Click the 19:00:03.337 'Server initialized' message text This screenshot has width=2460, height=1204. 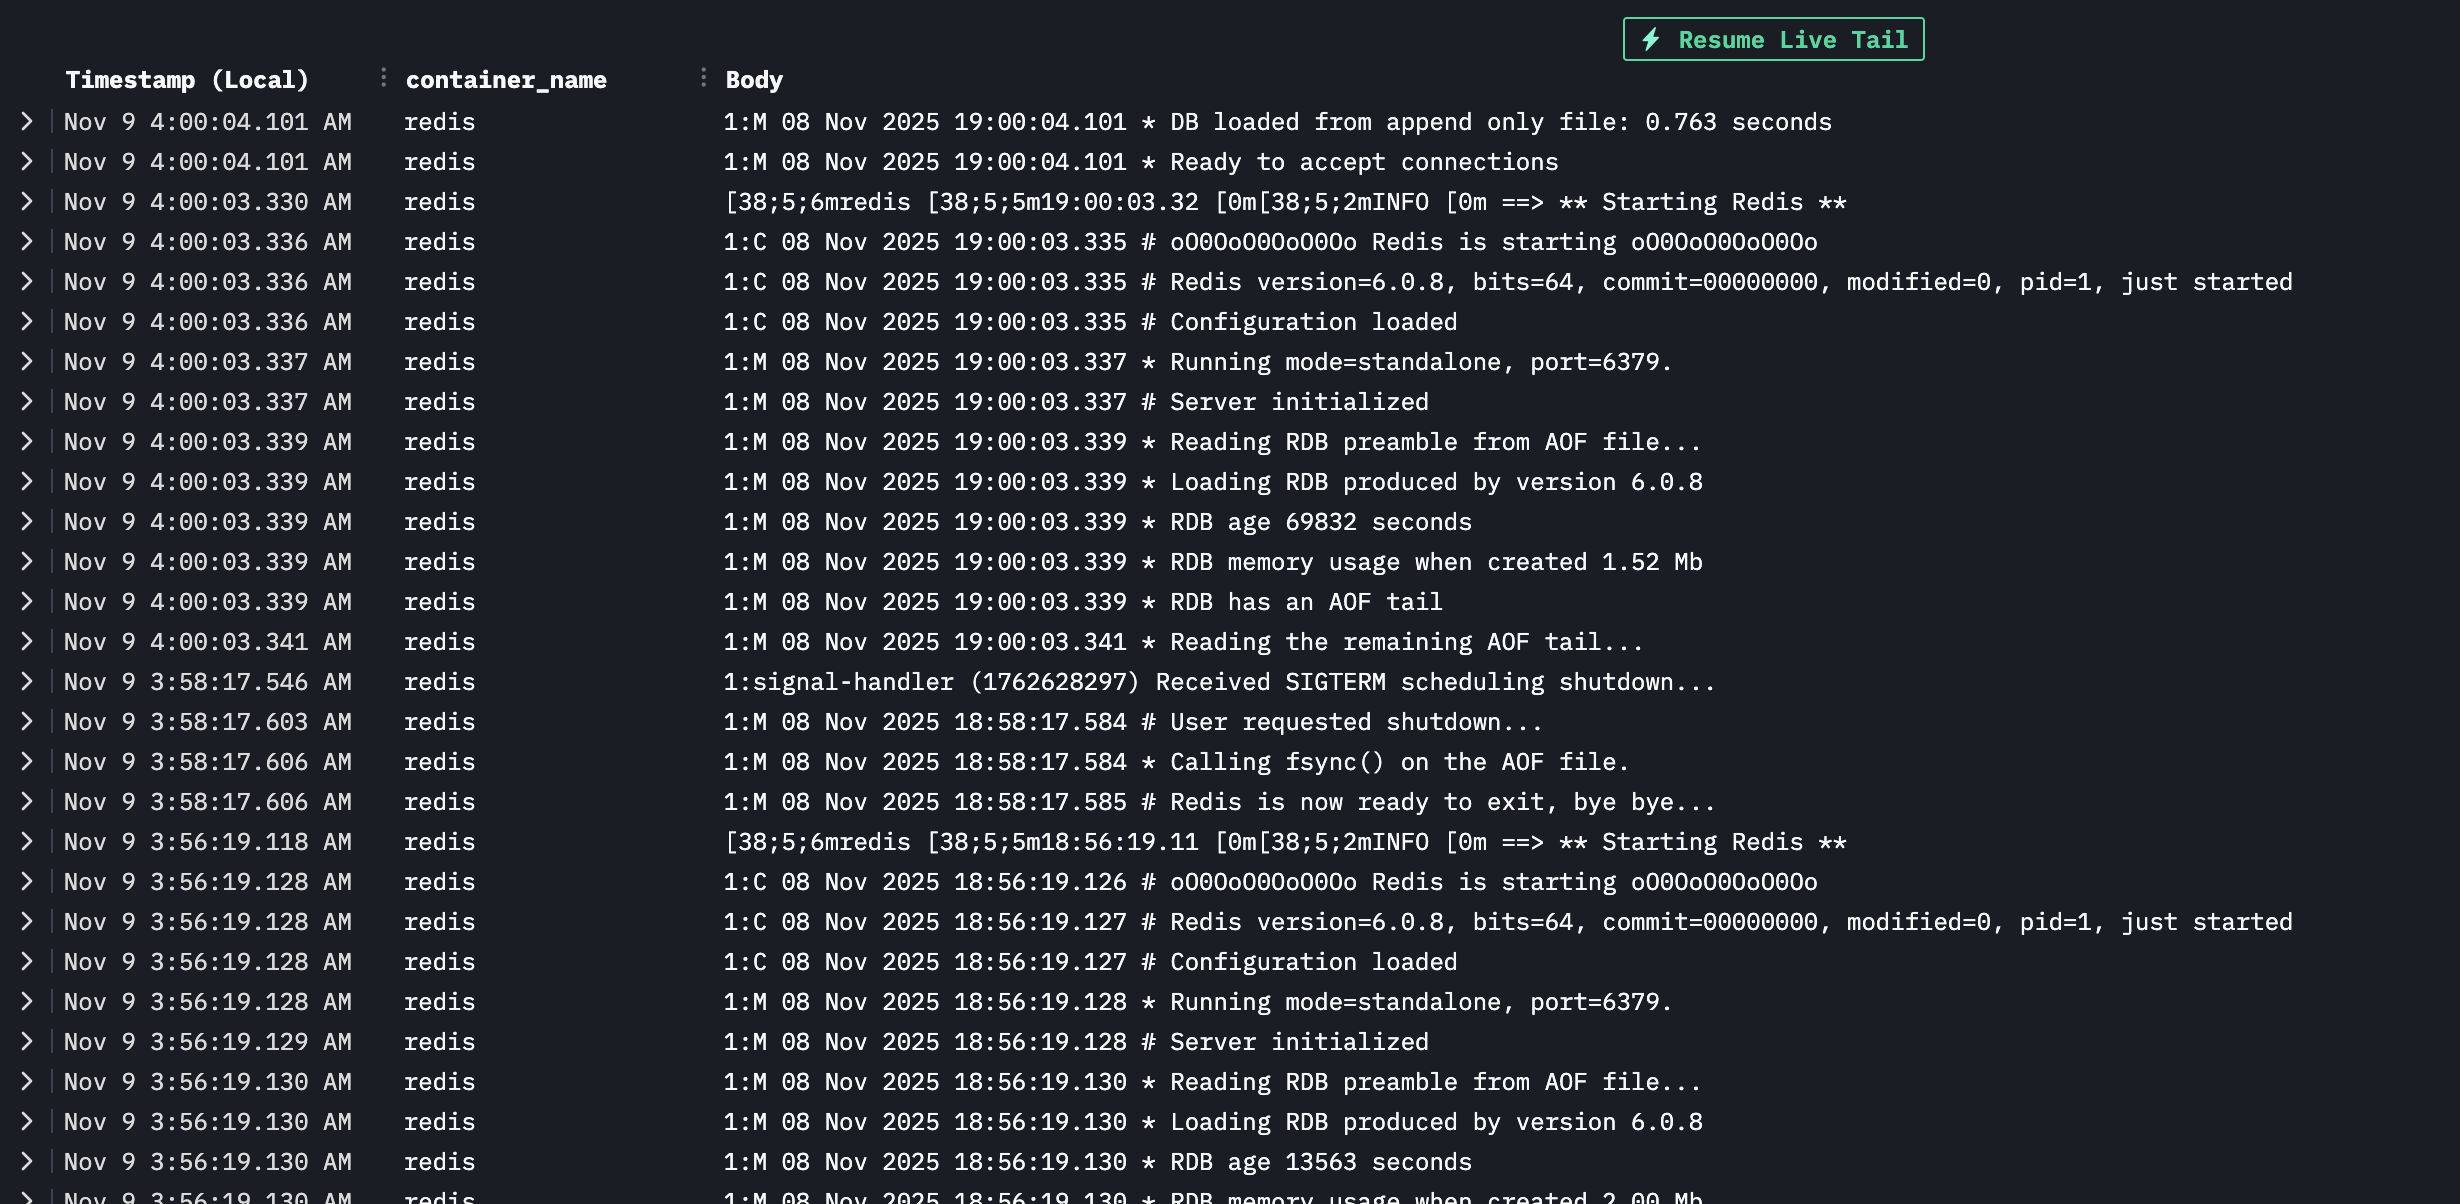coord(1298,402)
